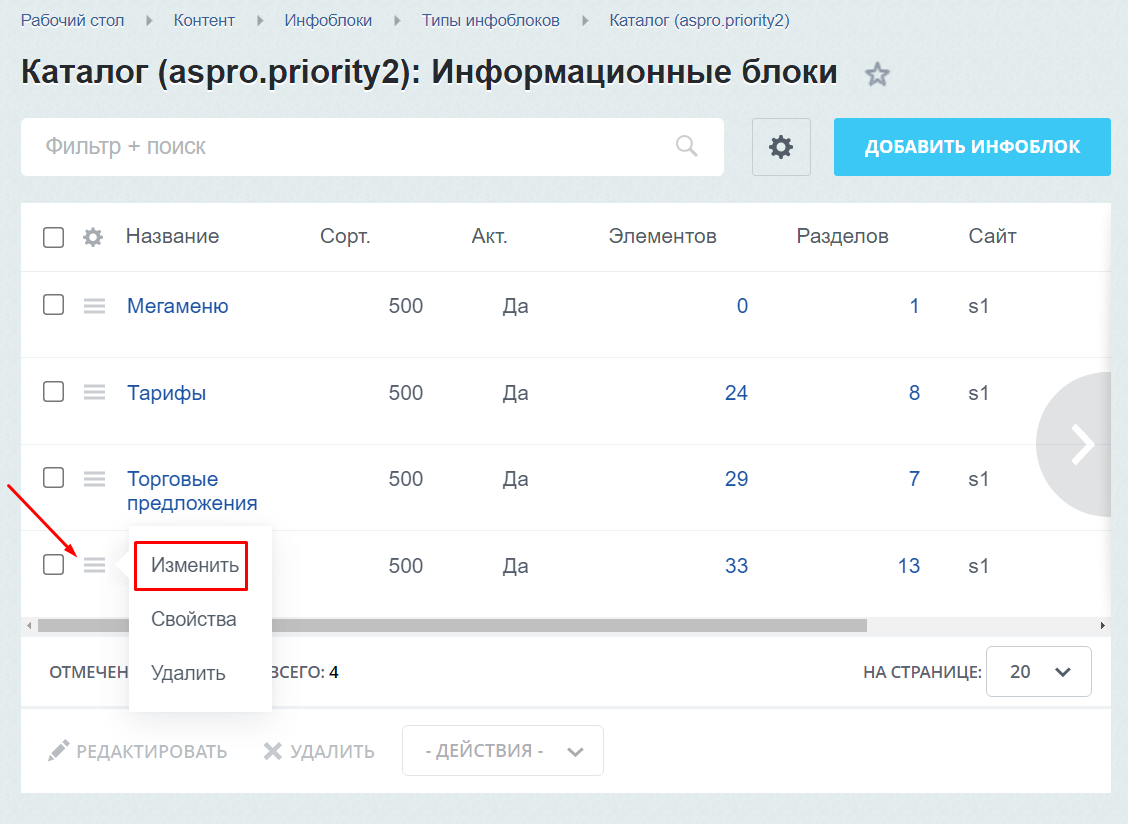The image size is (1128, 824).
Task: Click the breadcrumb arrow after Инфоблоки
Action: [x=397, y=21]
